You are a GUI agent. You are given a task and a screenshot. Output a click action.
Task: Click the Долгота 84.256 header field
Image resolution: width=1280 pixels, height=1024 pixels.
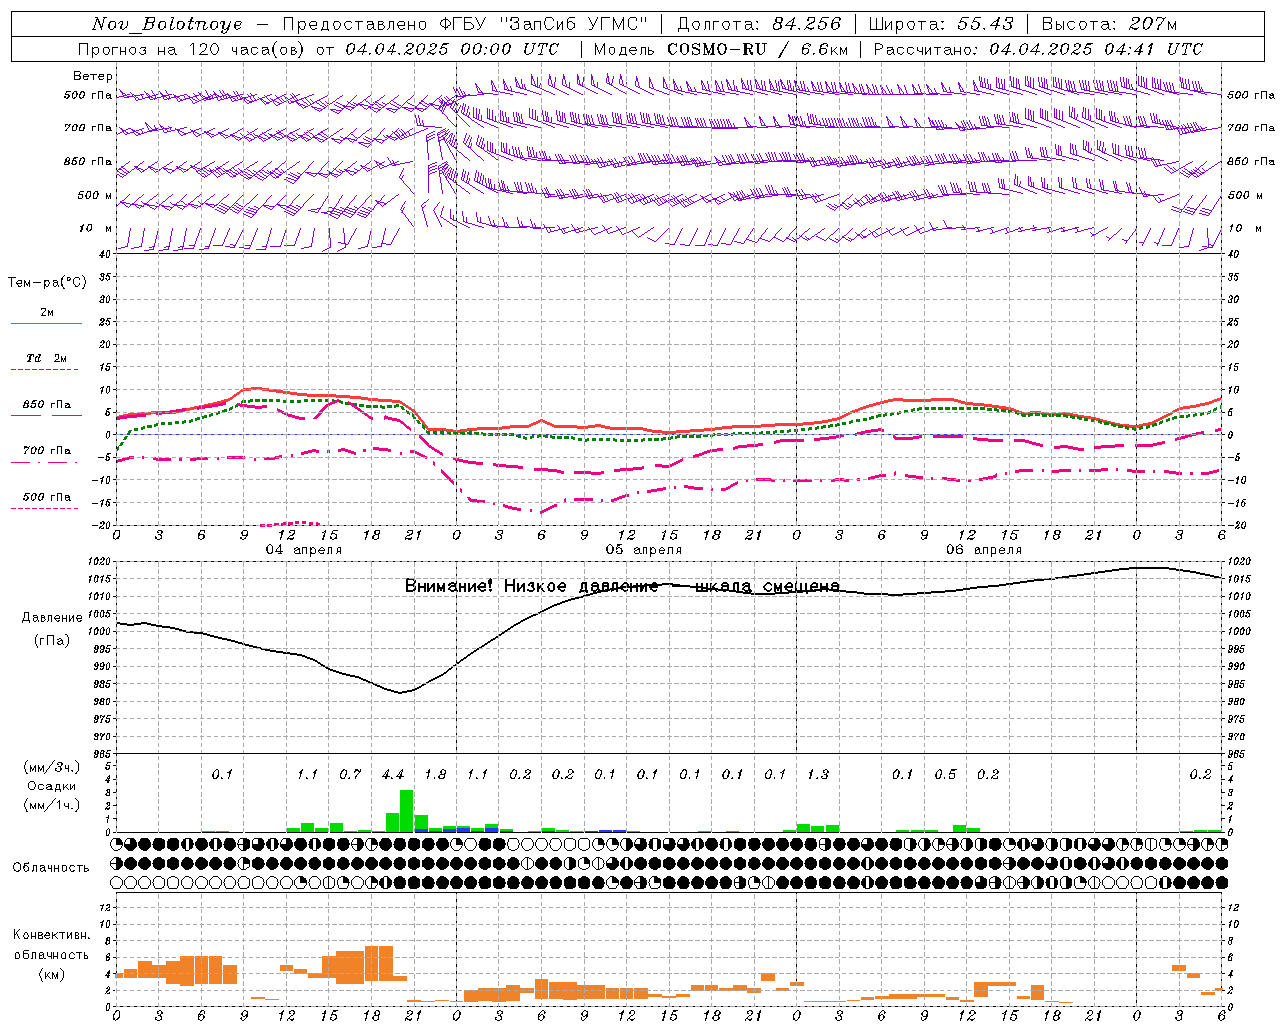click(759, 24)
